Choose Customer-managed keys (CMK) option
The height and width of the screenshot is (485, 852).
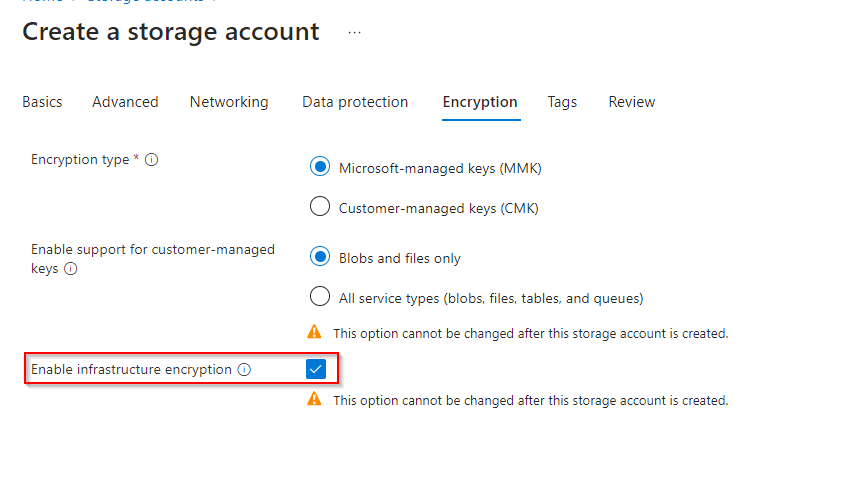pyautogui.click(x=320, y=208)
